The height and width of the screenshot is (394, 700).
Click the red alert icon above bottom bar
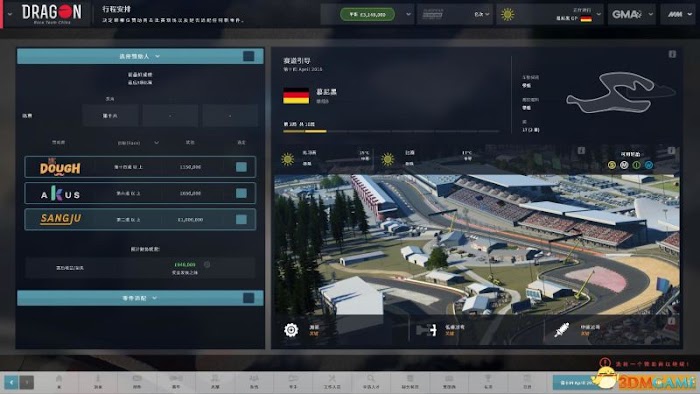605,362
